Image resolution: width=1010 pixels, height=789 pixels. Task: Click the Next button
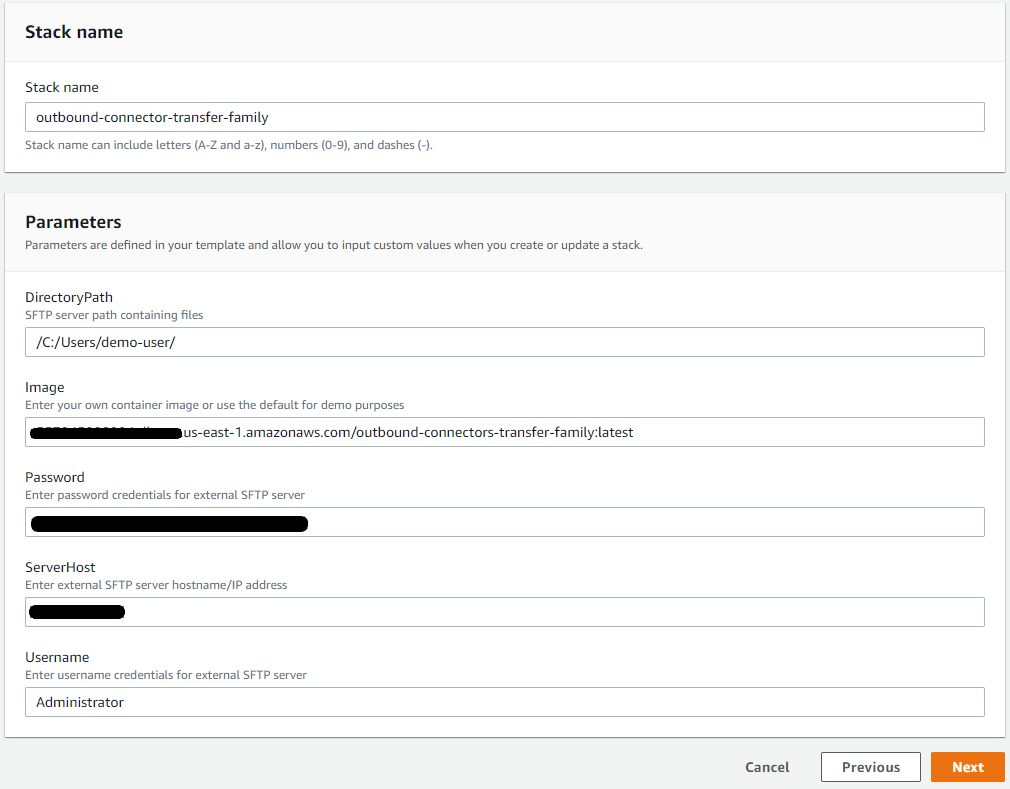point(967,767)
